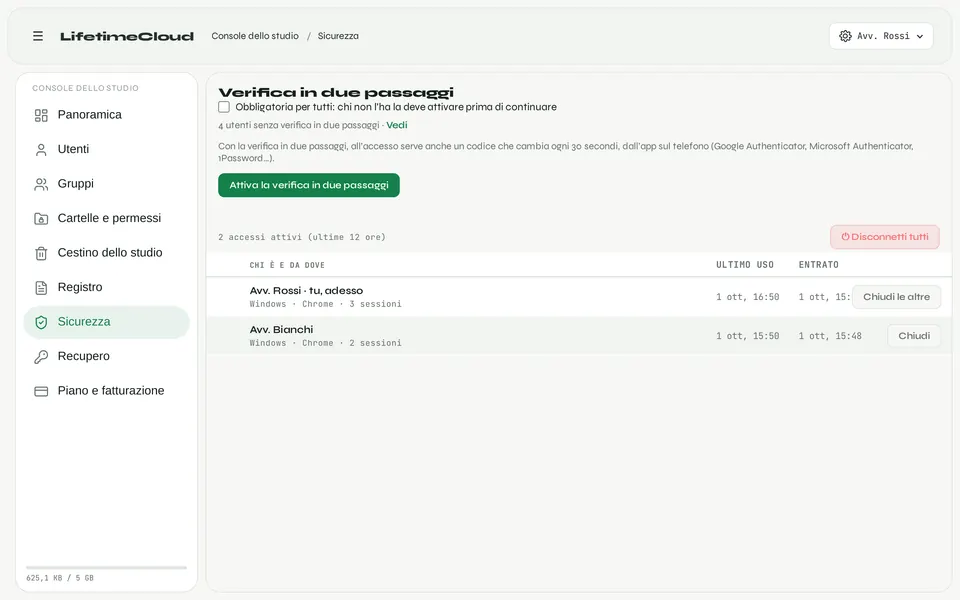Click Chiudi for Avv. Bianchi session
960x600 pixels.
click(x=913, y=336)
